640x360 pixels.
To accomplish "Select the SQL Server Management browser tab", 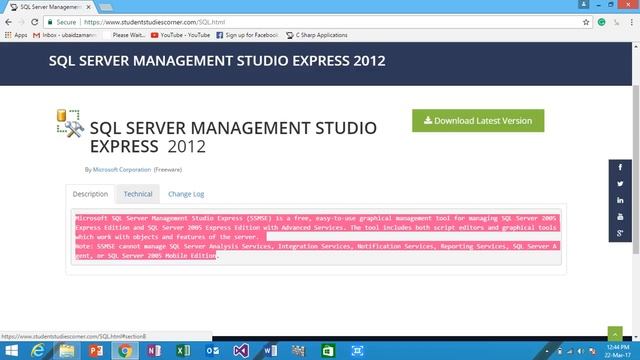I will click(x=50, y=7).
